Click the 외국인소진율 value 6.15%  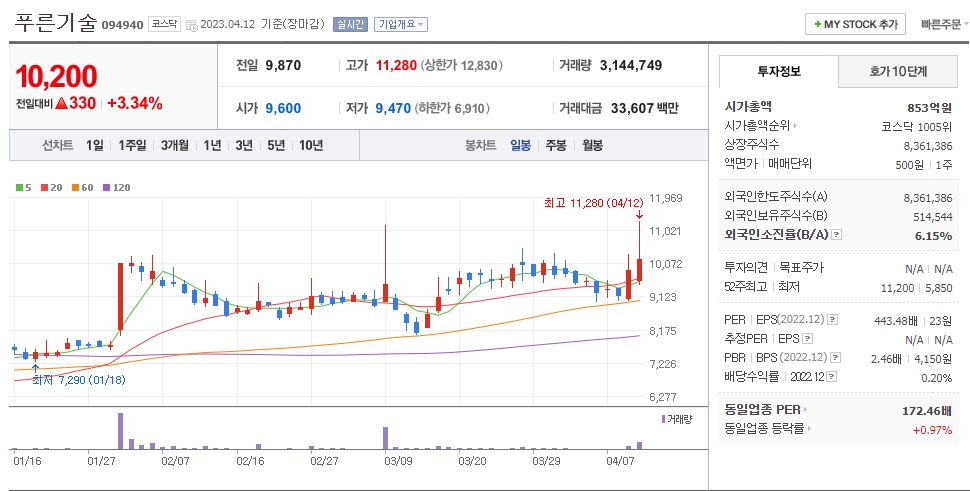tap(934, 236)
